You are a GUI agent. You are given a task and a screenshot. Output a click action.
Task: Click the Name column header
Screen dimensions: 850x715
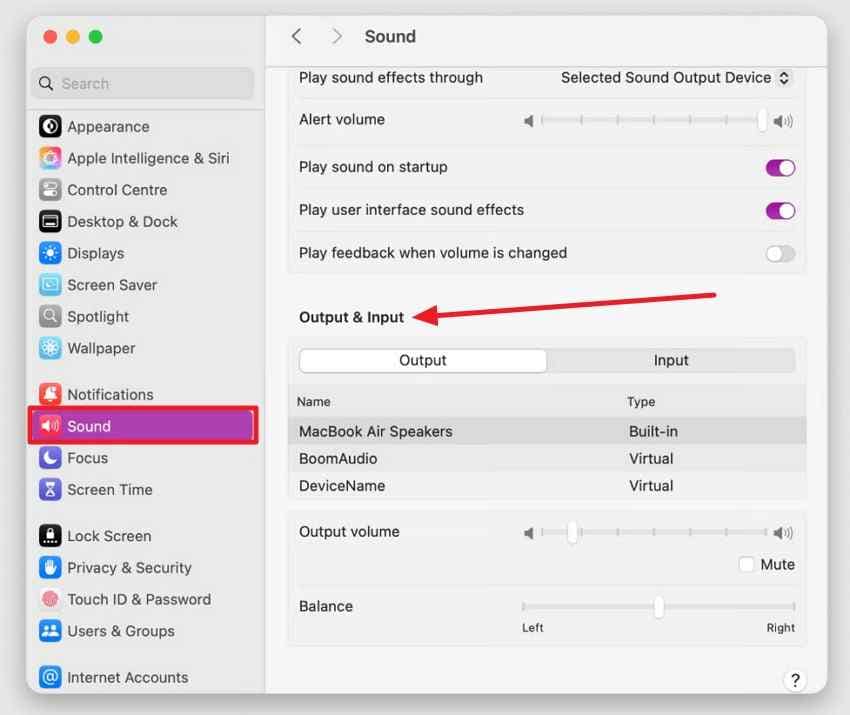313,402
